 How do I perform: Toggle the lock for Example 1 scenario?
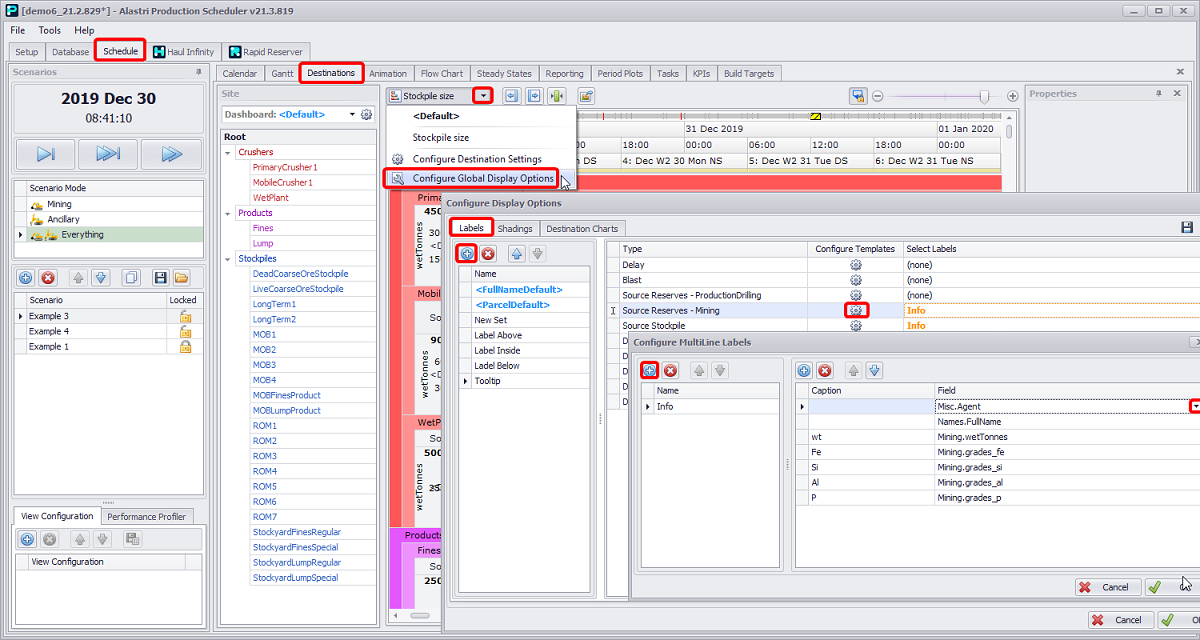click(x=184, y=347)
